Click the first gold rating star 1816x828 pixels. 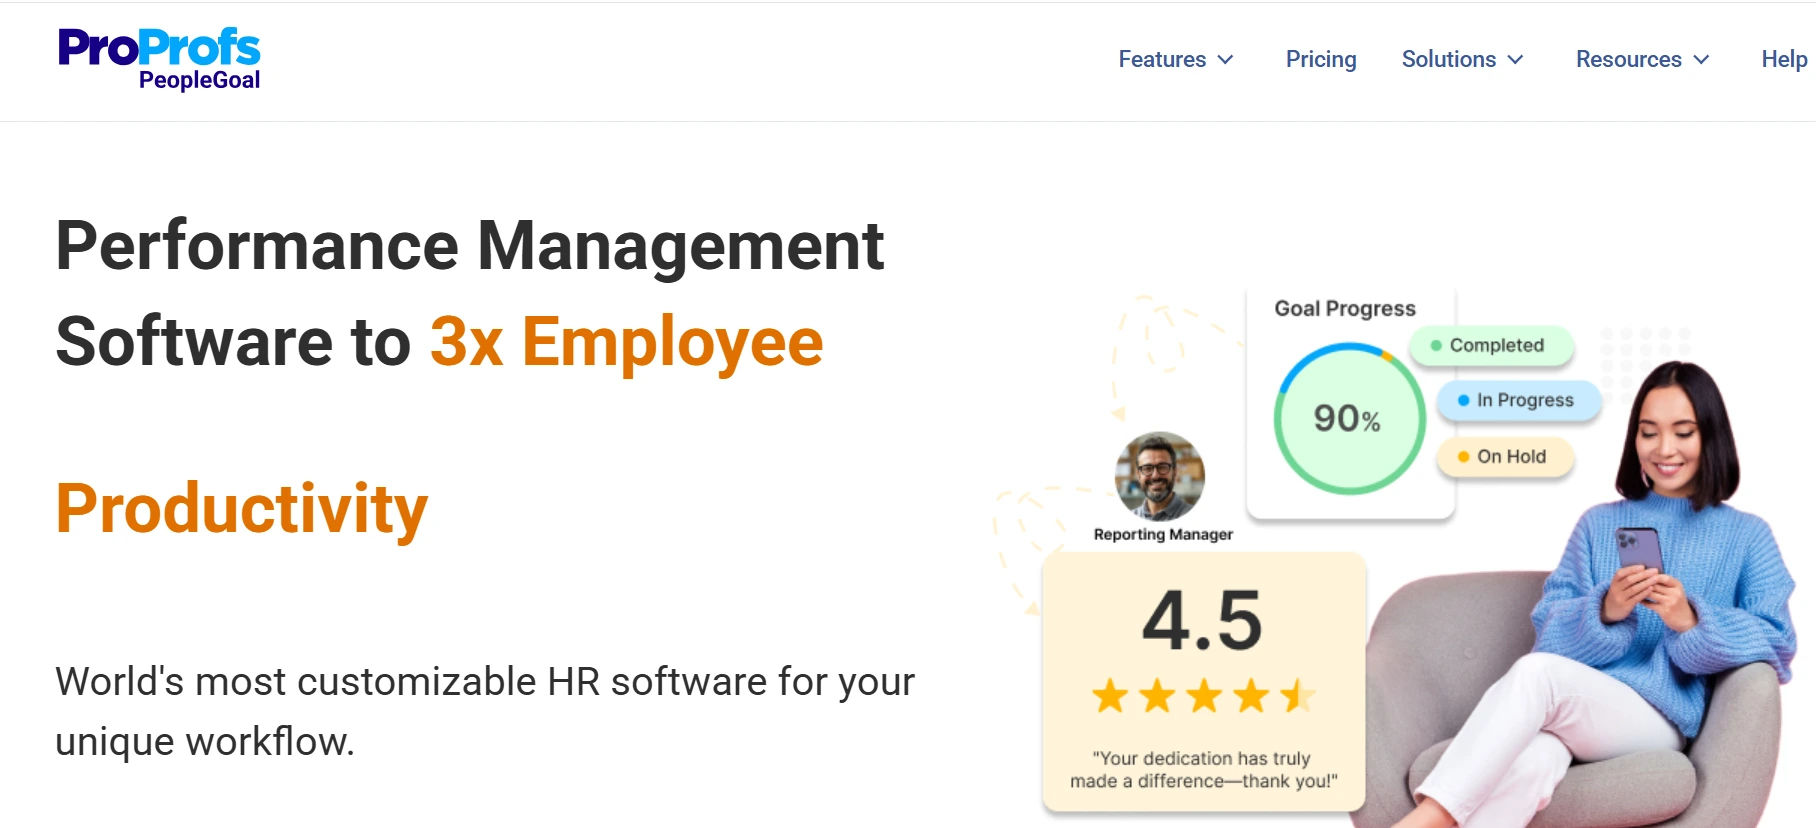[x=1110, y=695]
